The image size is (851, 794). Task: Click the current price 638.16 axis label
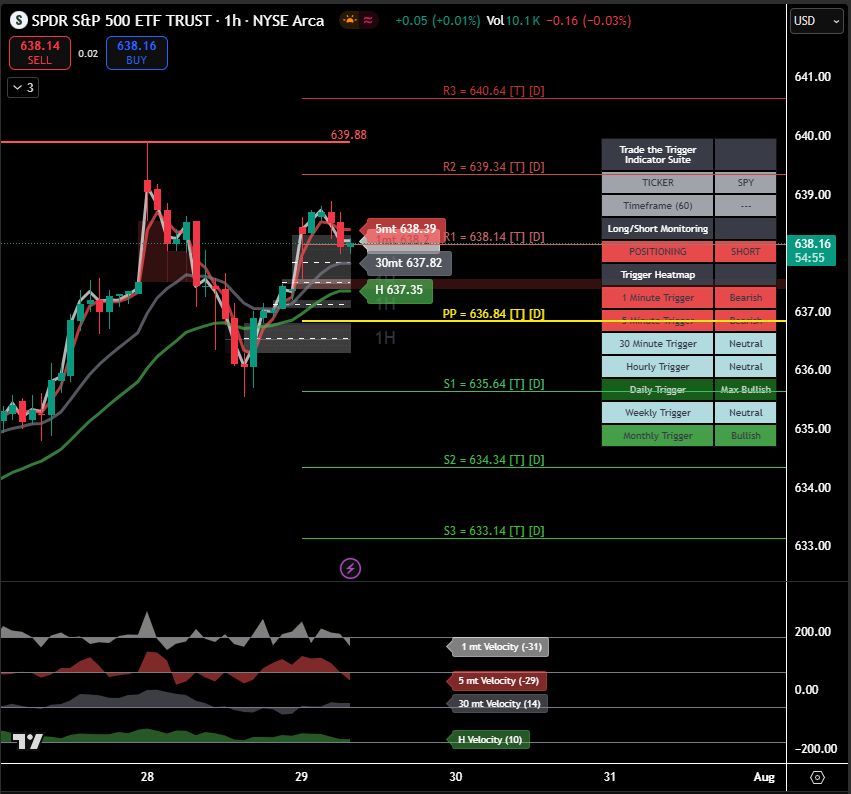(812, 250)
